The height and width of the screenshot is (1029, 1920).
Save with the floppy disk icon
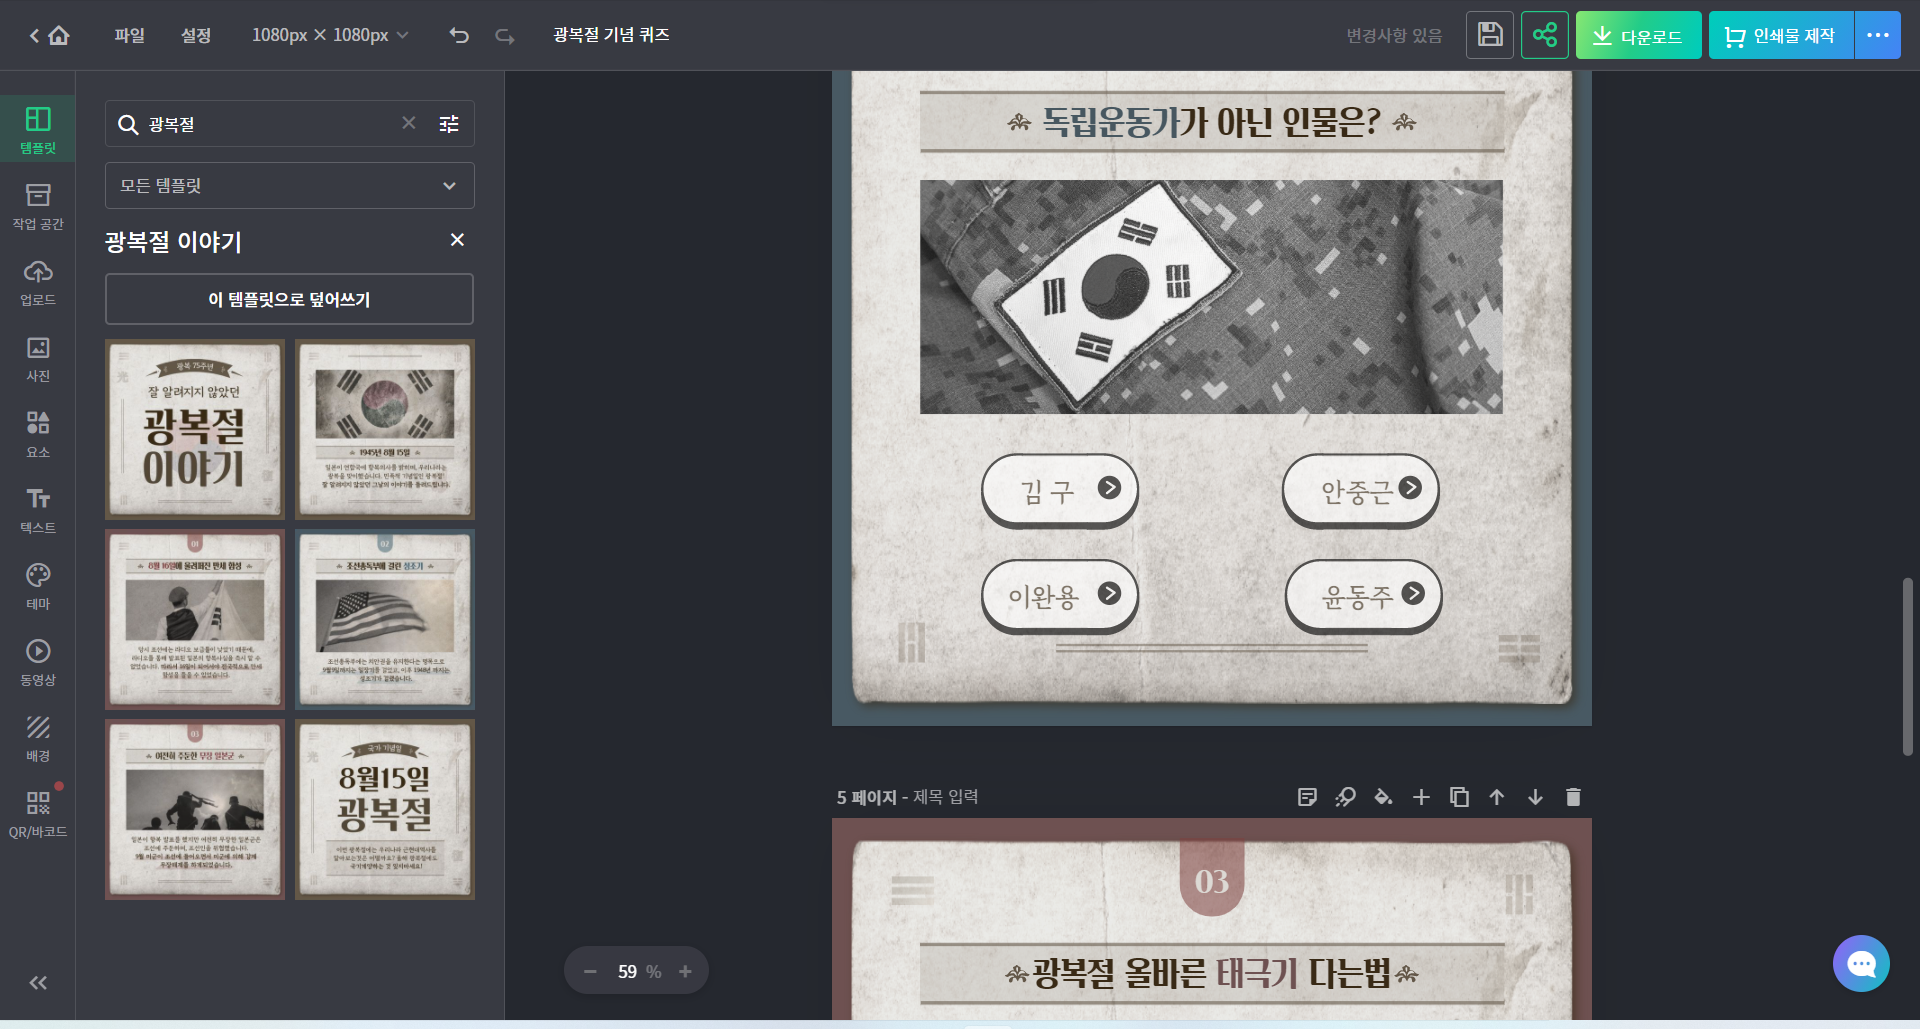[x=1490, y=35]
